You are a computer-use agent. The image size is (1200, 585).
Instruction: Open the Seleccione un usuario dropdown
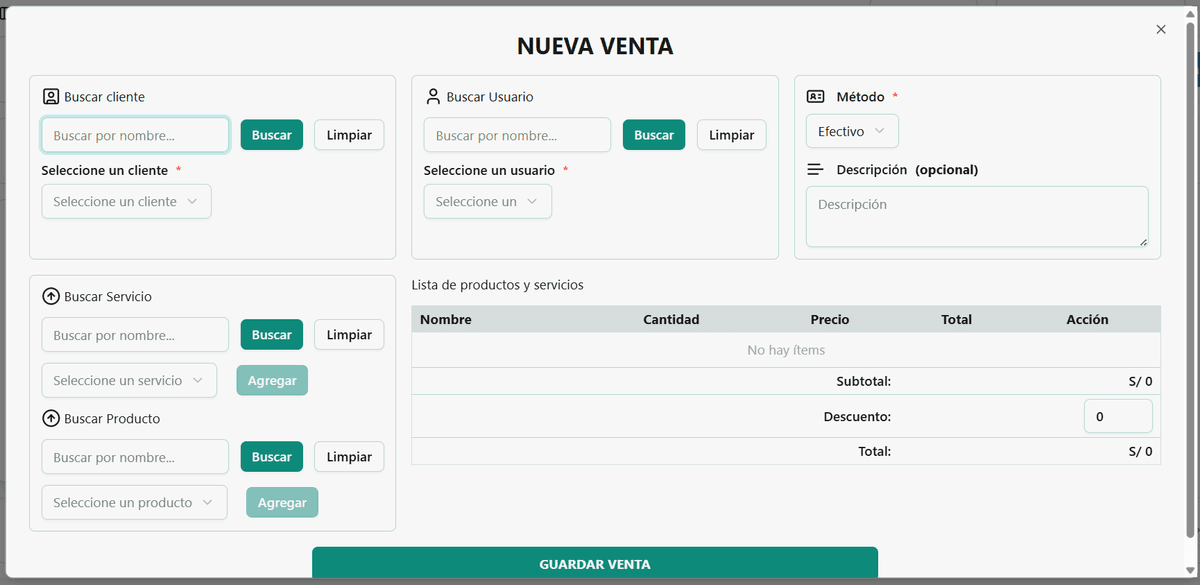tap(487, 201)
